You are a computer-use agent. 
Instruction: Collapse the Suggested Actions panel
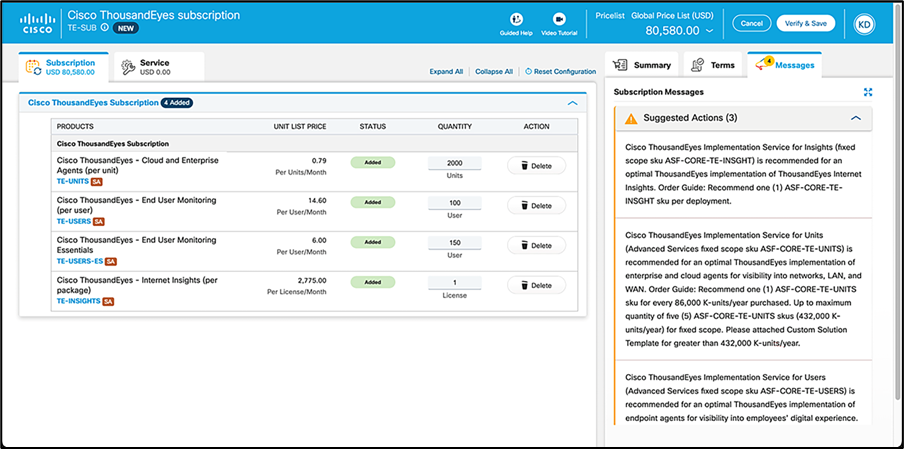pos(856,118)
